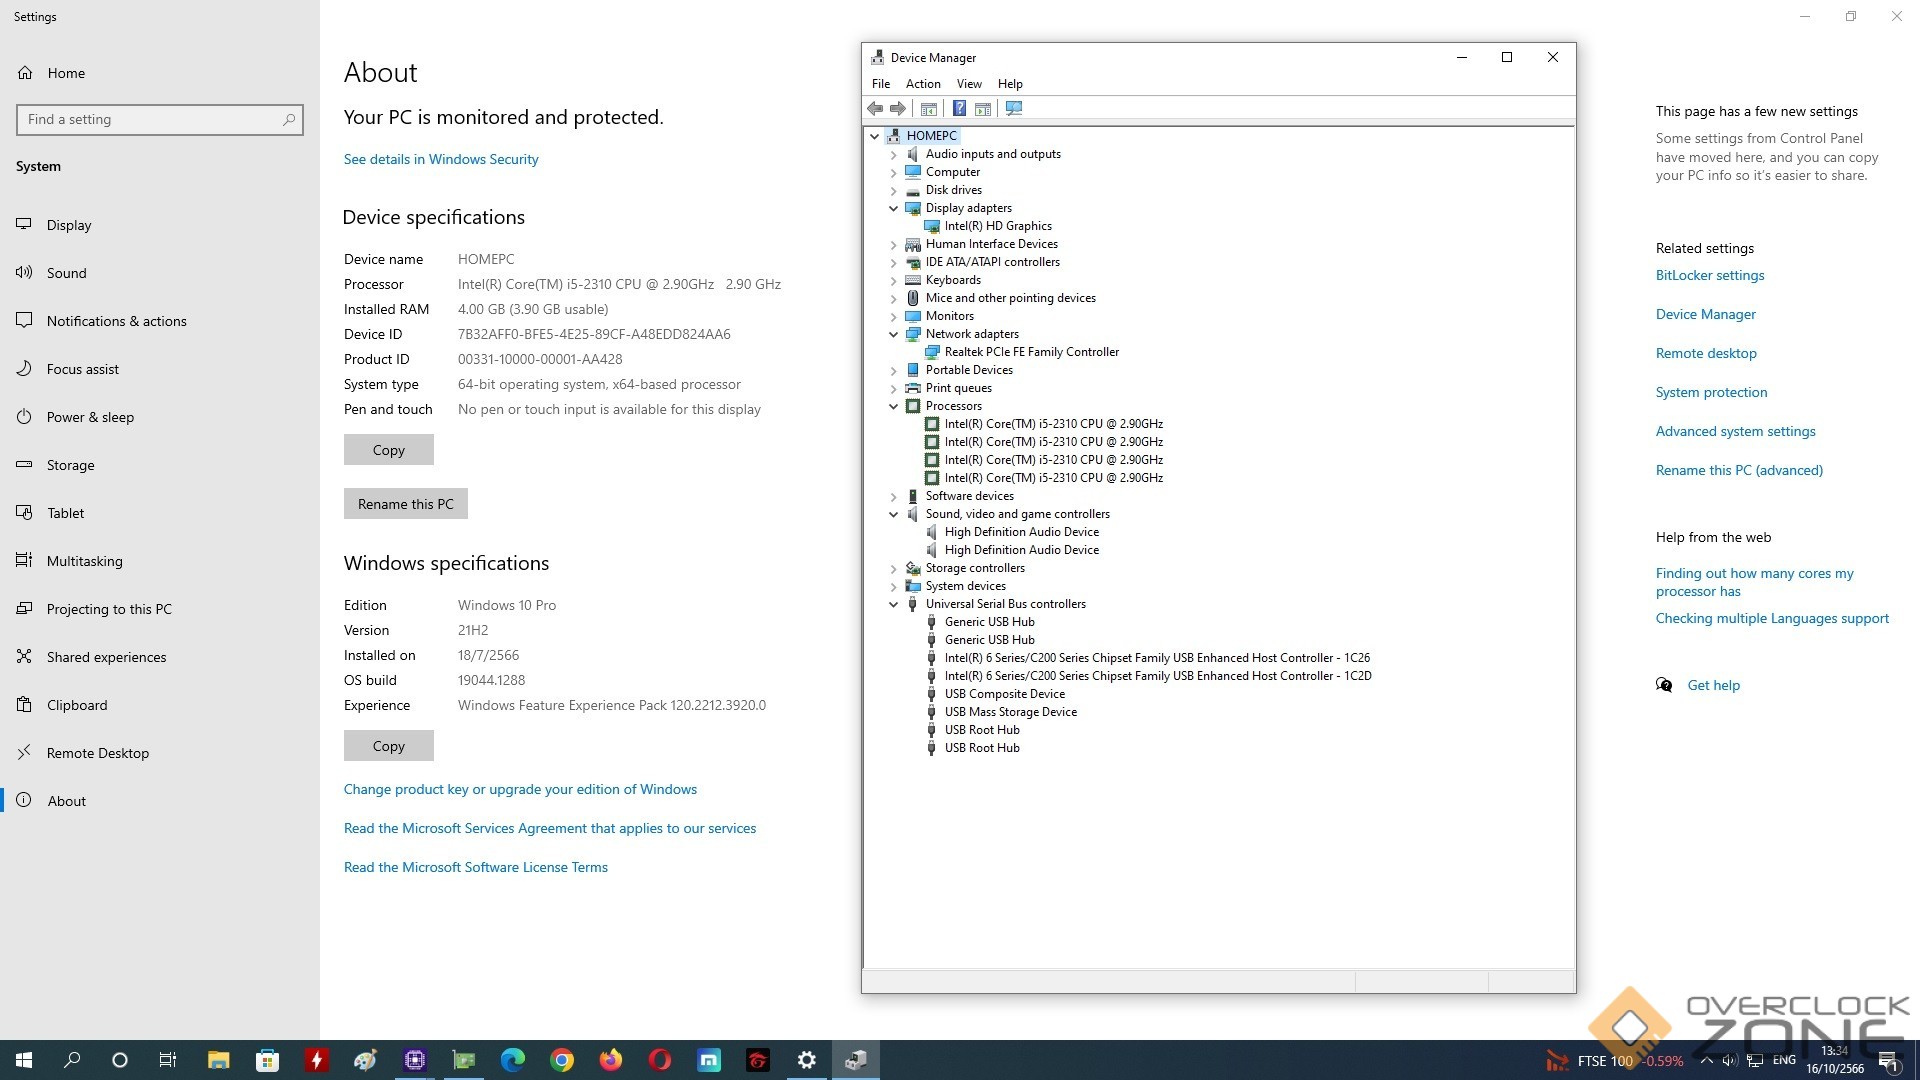Click the Task View taskbar icon
The height and width of the screenshot is (1080, 1920).
168,1060
